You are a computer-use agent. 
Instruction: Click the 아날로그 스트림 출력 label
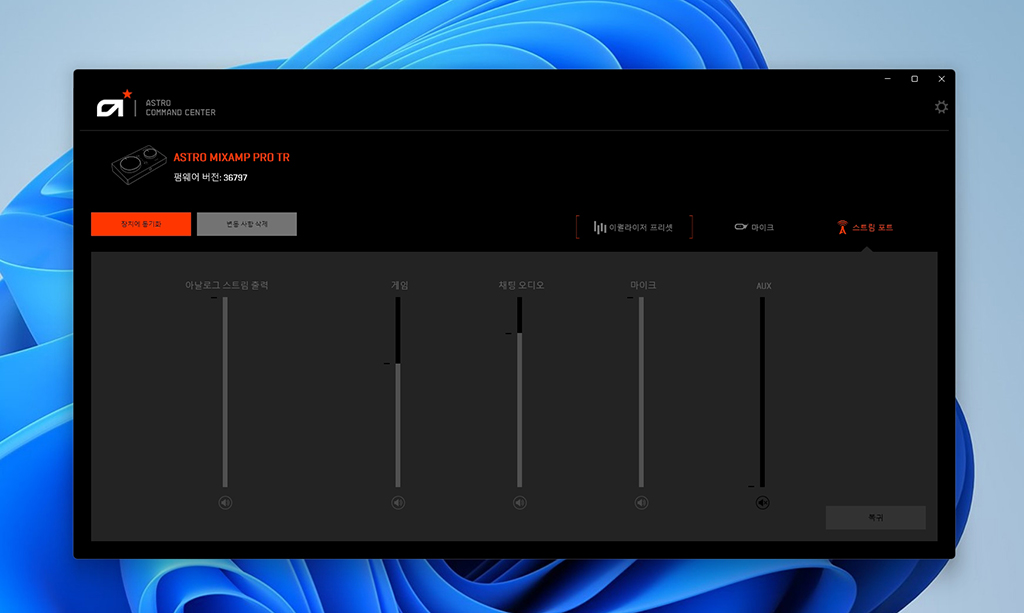click(x=227, y=285)
